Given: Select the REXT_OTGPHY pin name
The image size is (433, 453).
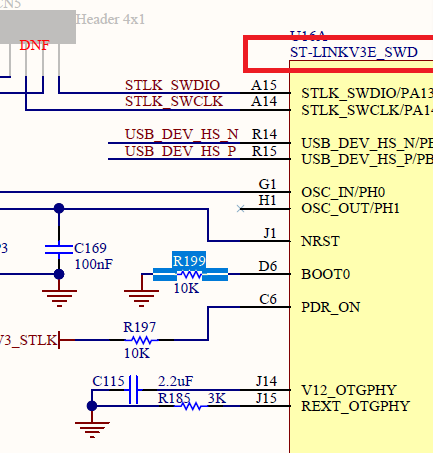Looking at the screenshot, I should 355,406.
